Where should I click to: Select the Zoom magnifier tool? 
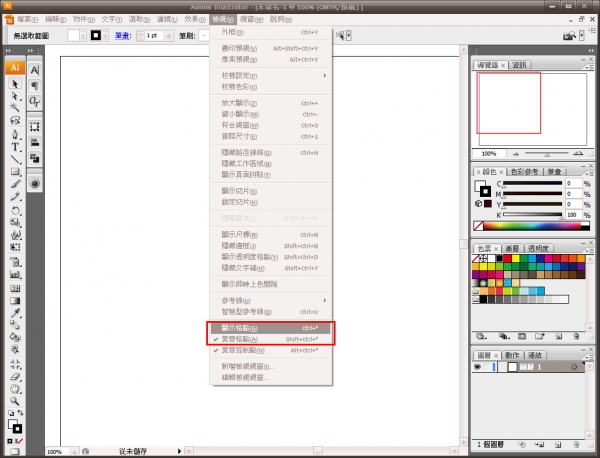15,401
